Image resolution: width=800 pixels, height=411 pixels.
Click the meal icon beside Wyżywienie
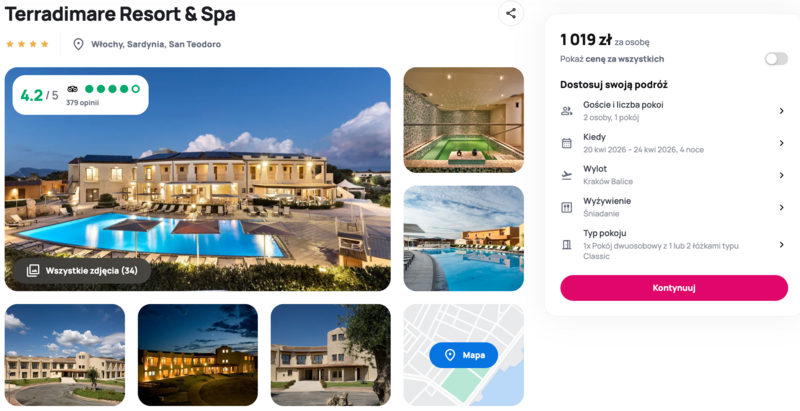(x=566, y=208)
